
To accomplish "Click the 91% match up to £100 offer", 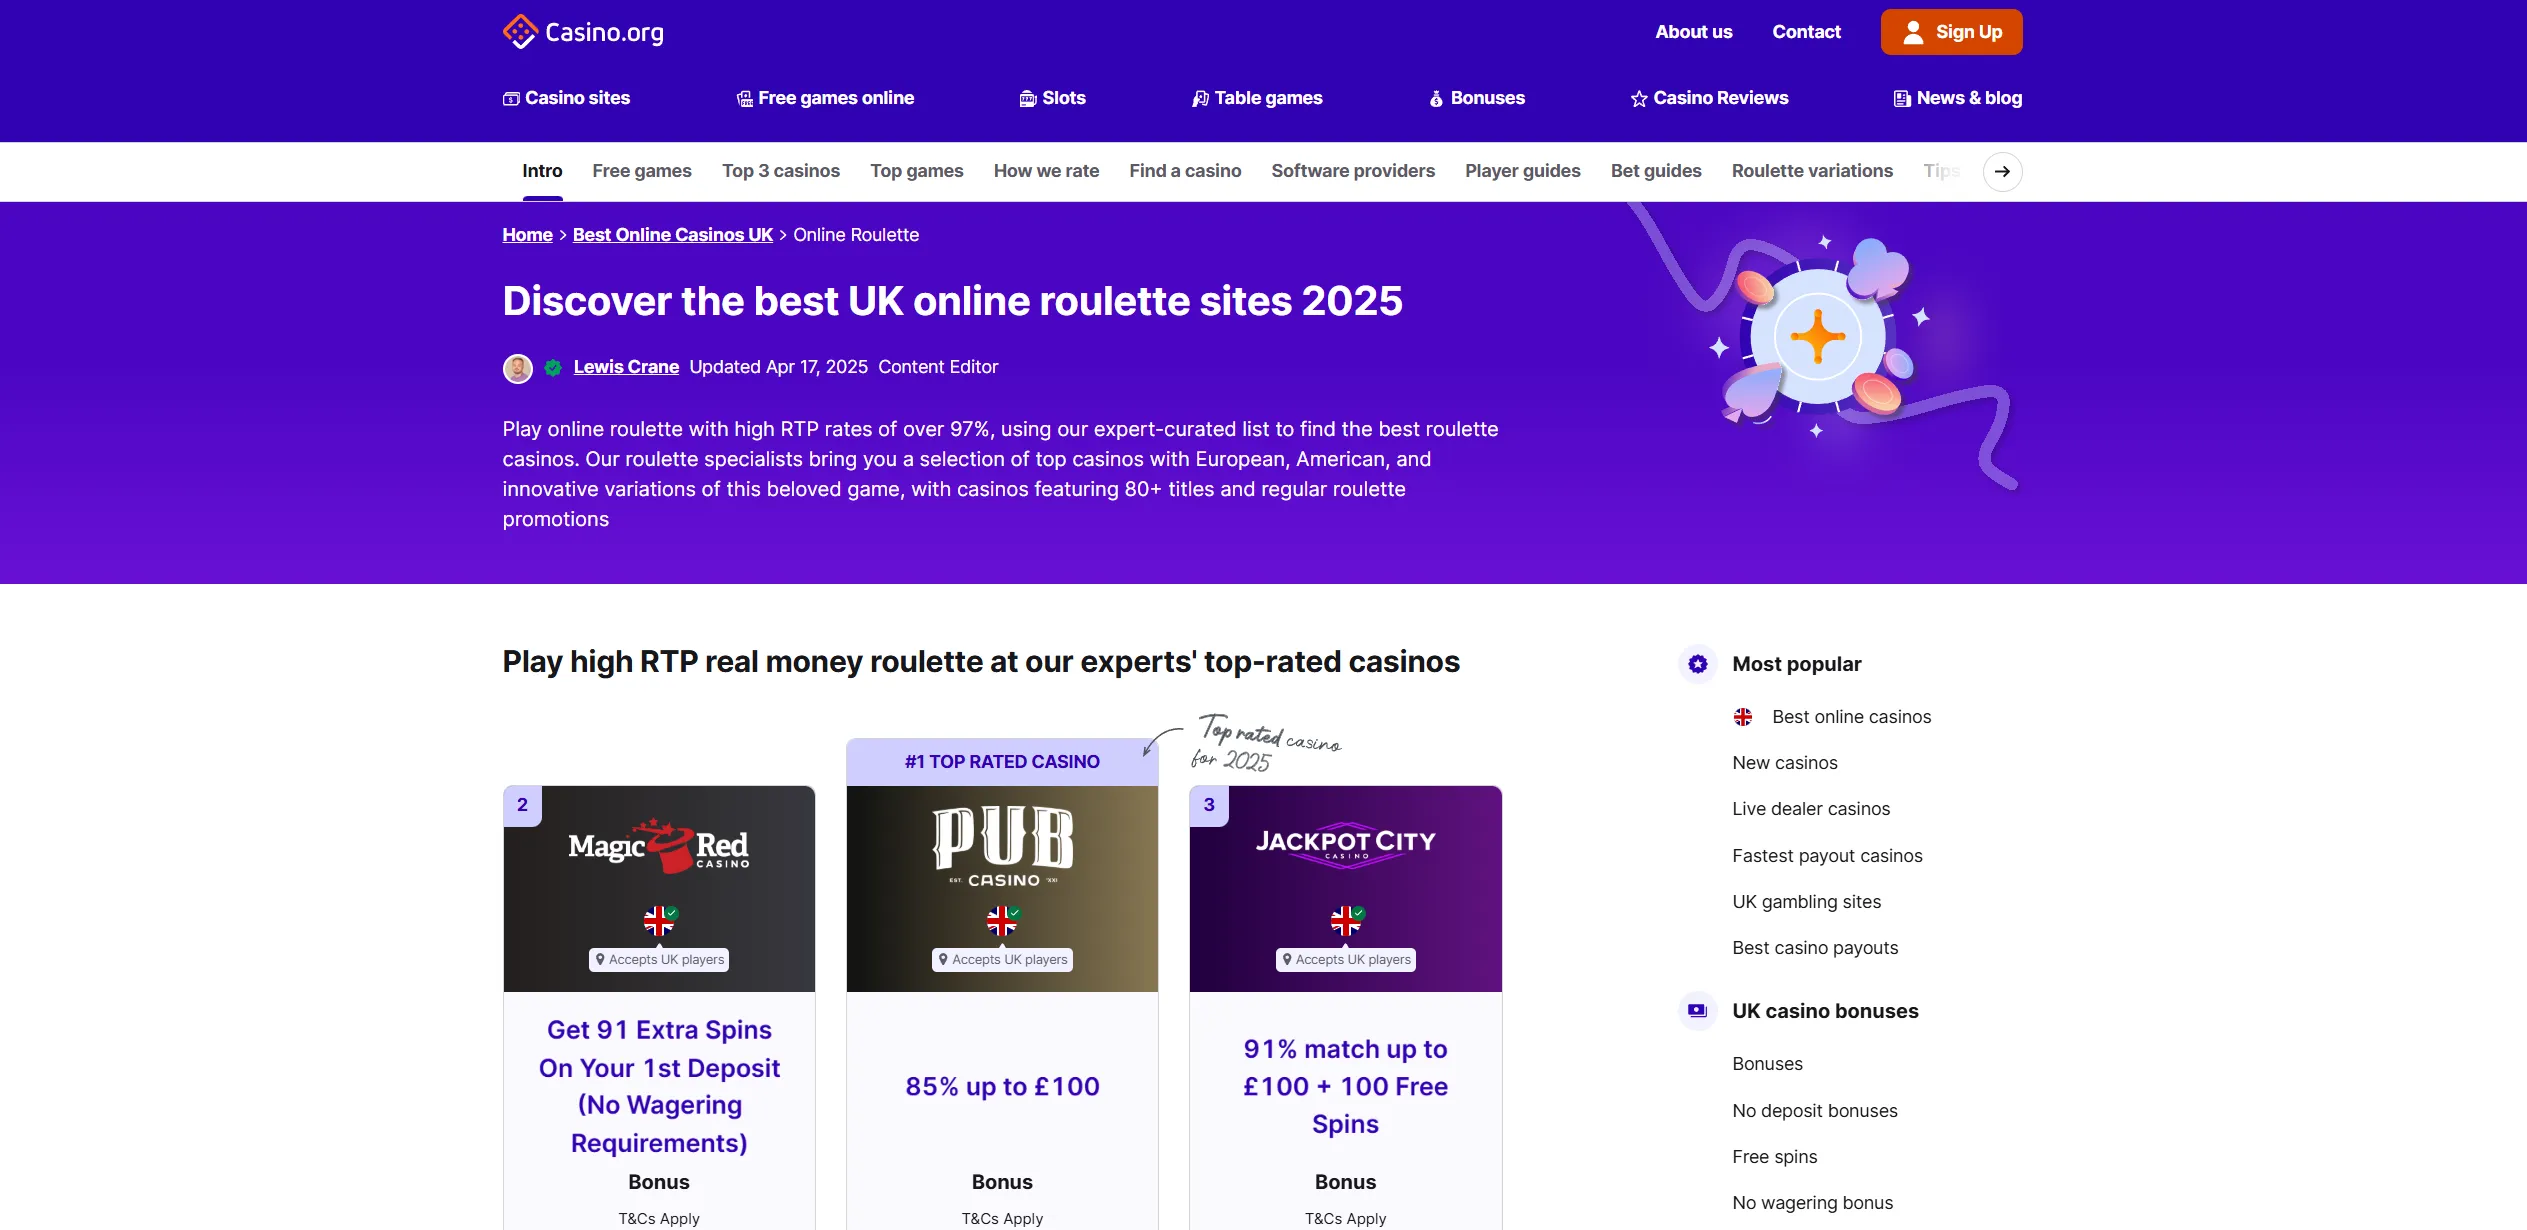I will coord(1345,1086).
